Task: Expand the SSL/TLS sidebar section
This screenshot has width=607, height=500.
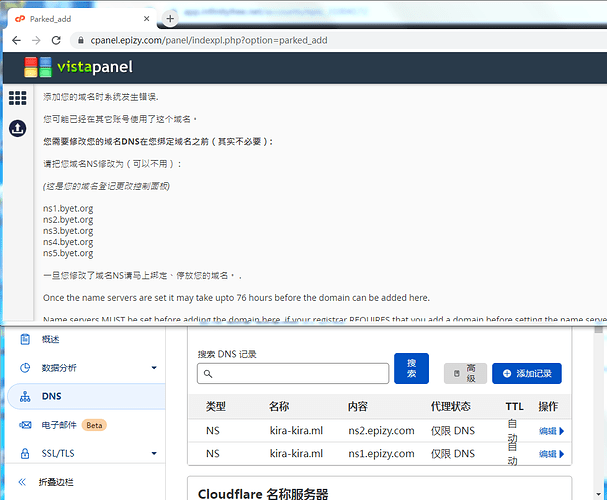Action: click(153, 454)
